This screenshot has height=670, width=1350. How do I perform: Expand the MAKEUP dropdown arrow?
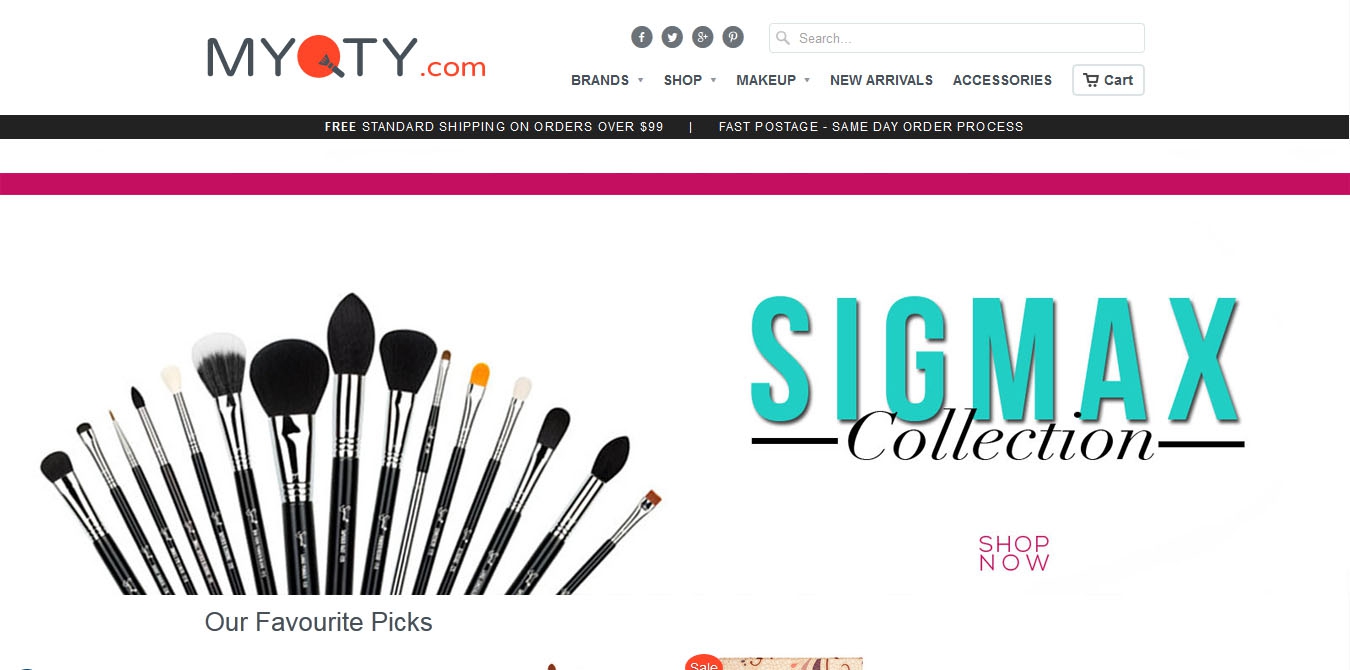click(807, 80)
